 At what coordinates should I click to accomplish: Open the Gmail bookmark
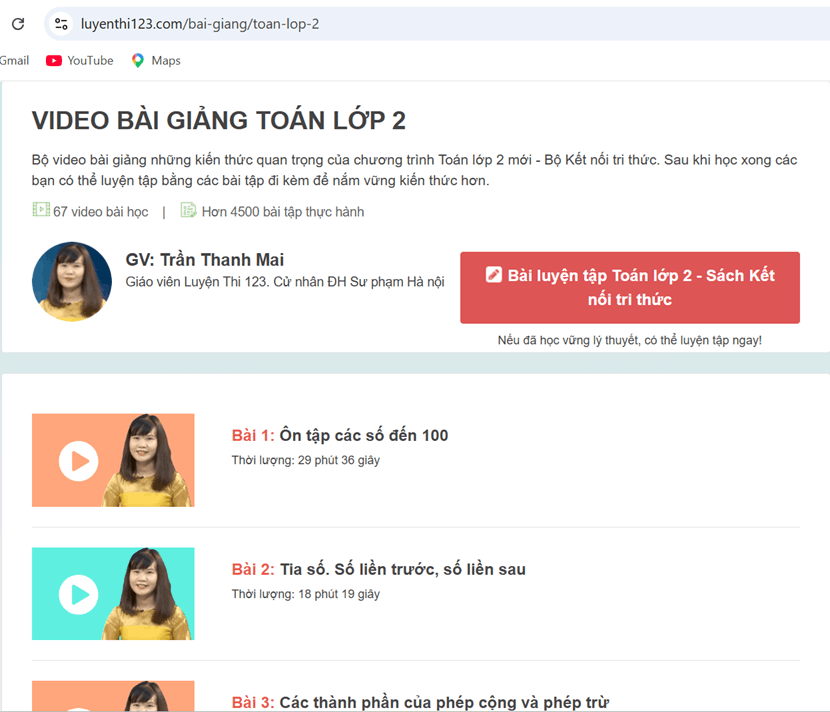14,60
